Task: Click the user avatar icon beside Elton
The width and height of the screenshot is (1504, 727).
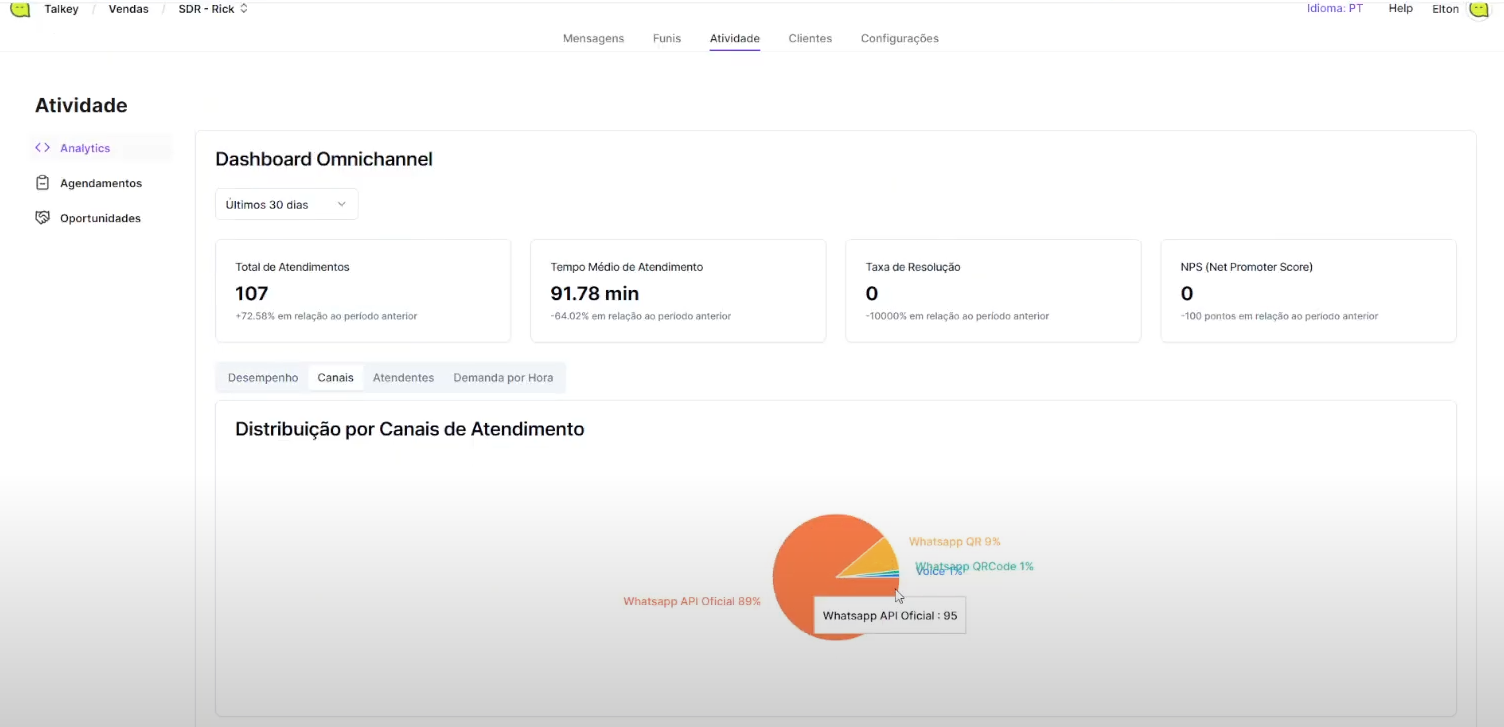Action: coord(1479,9)
